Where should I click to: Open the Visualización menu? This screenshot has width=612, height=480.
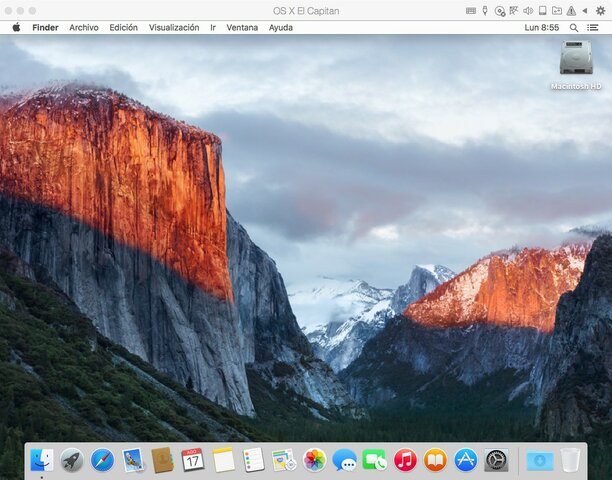coord(174,28)
